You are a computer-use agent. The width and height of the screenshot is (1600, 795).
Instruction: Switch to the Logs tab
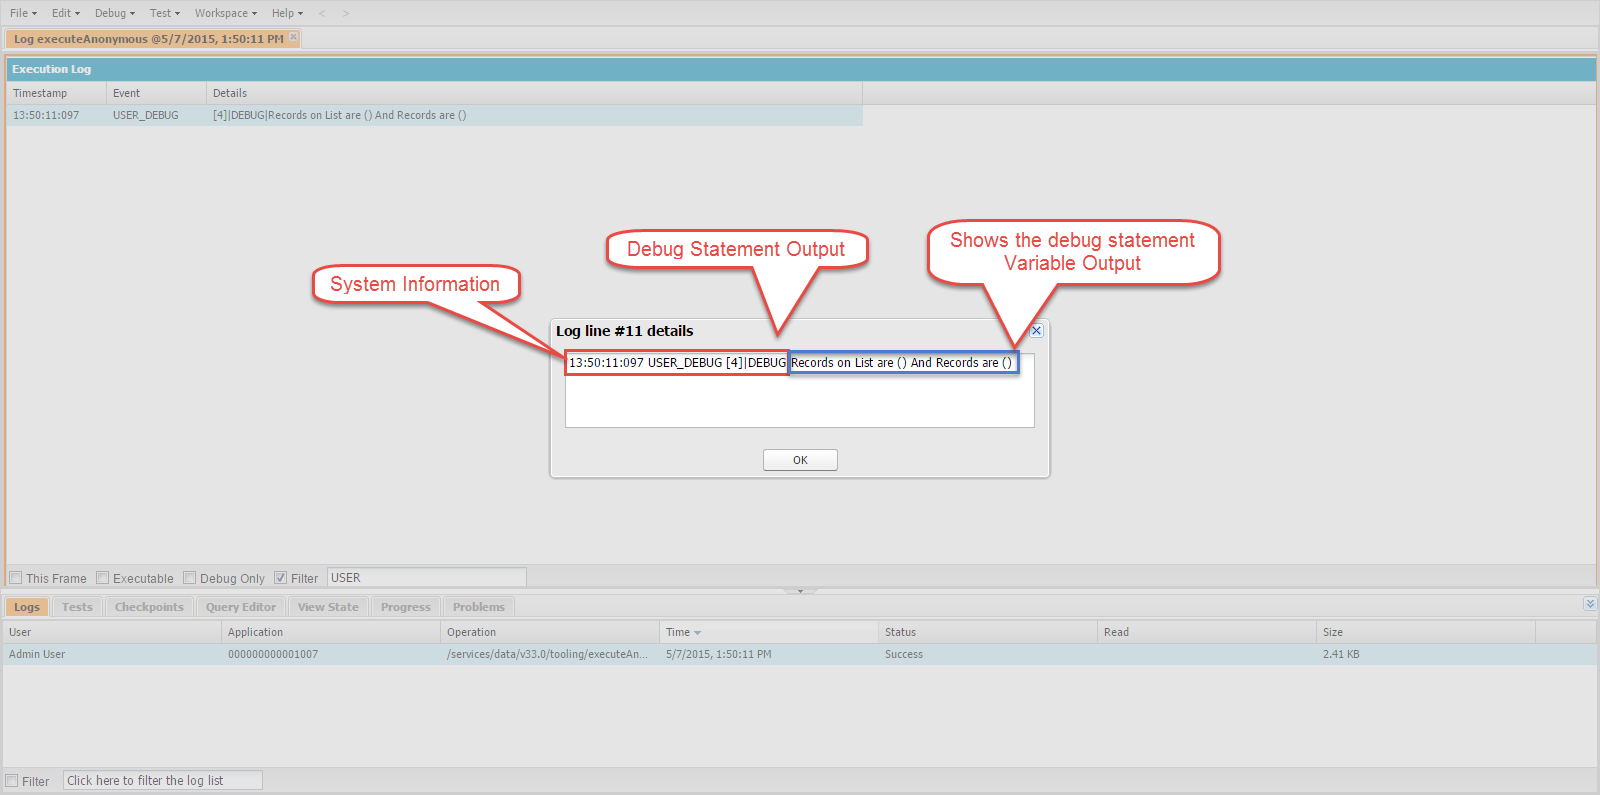point(27,607)
